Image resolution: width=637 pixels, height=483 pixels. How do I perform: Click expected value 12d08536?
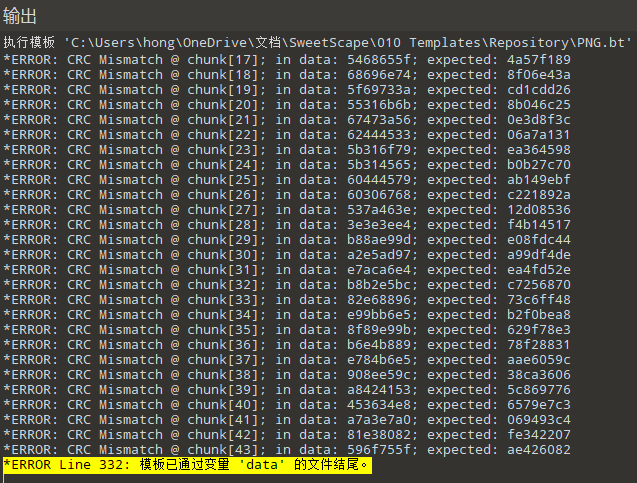tap(539, 210)
